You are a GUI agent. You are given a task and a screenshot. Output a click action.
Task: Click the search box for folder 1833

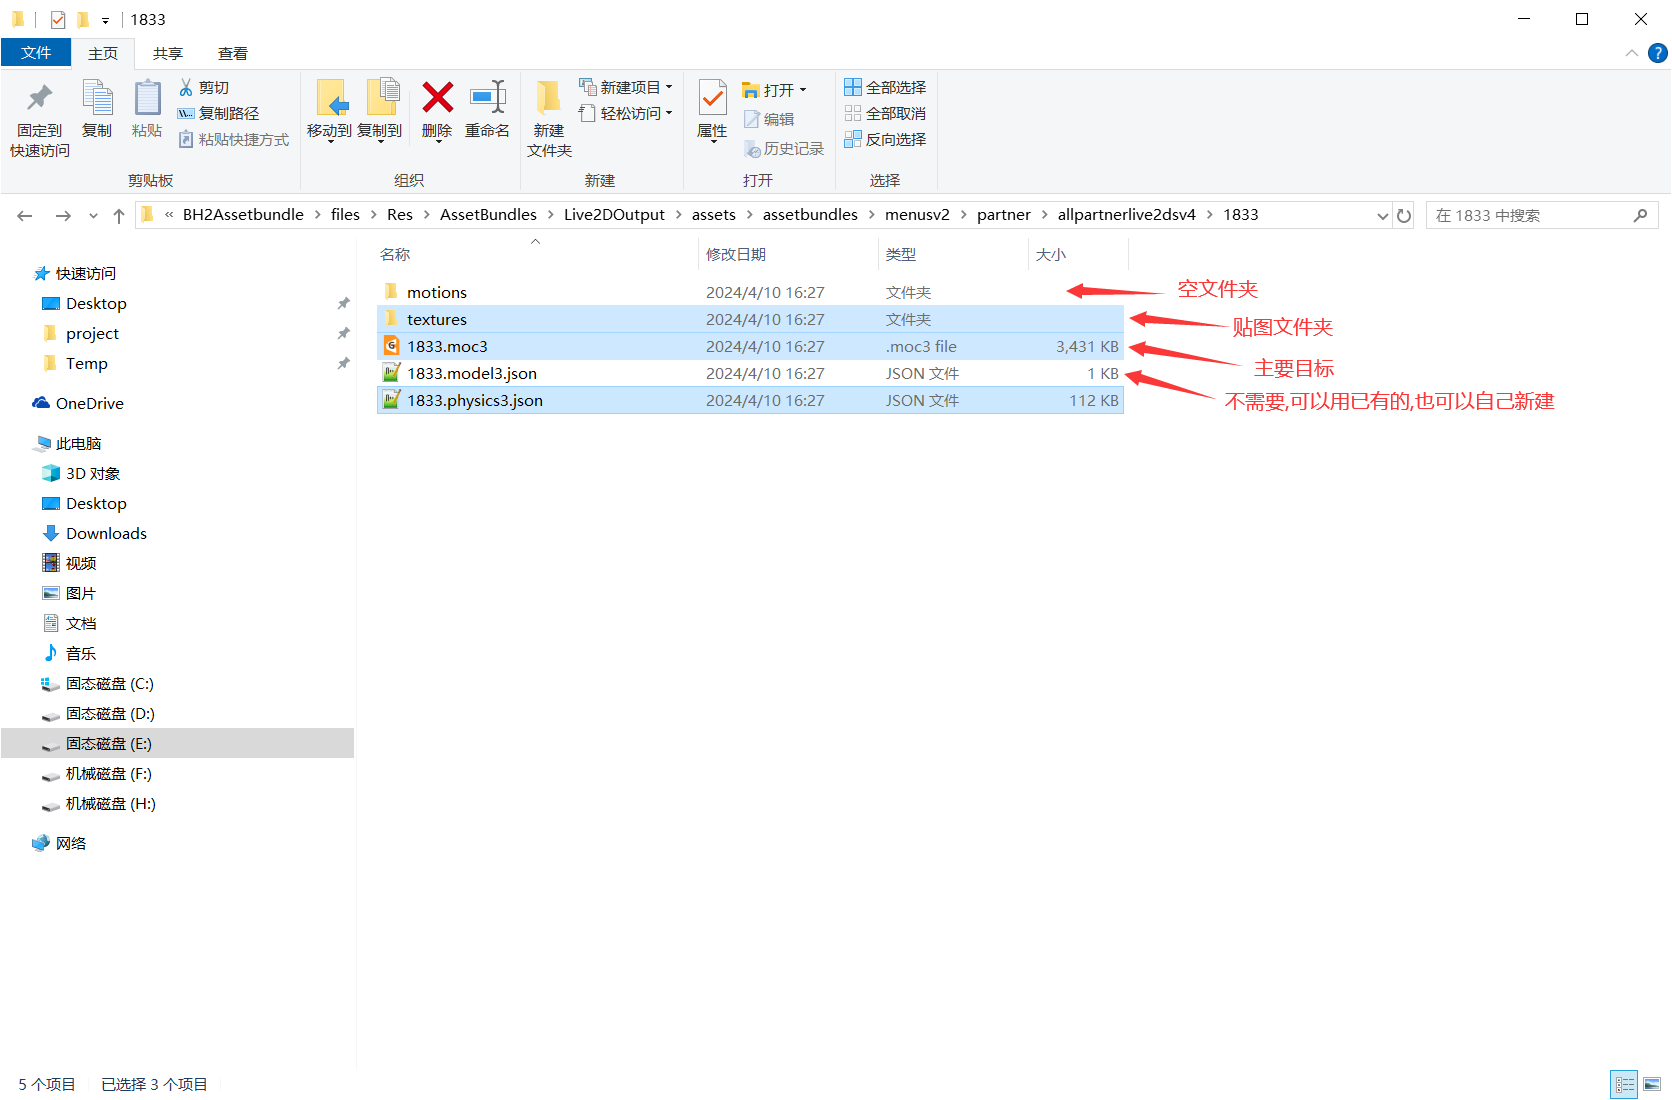click(x=1530, y=215)
